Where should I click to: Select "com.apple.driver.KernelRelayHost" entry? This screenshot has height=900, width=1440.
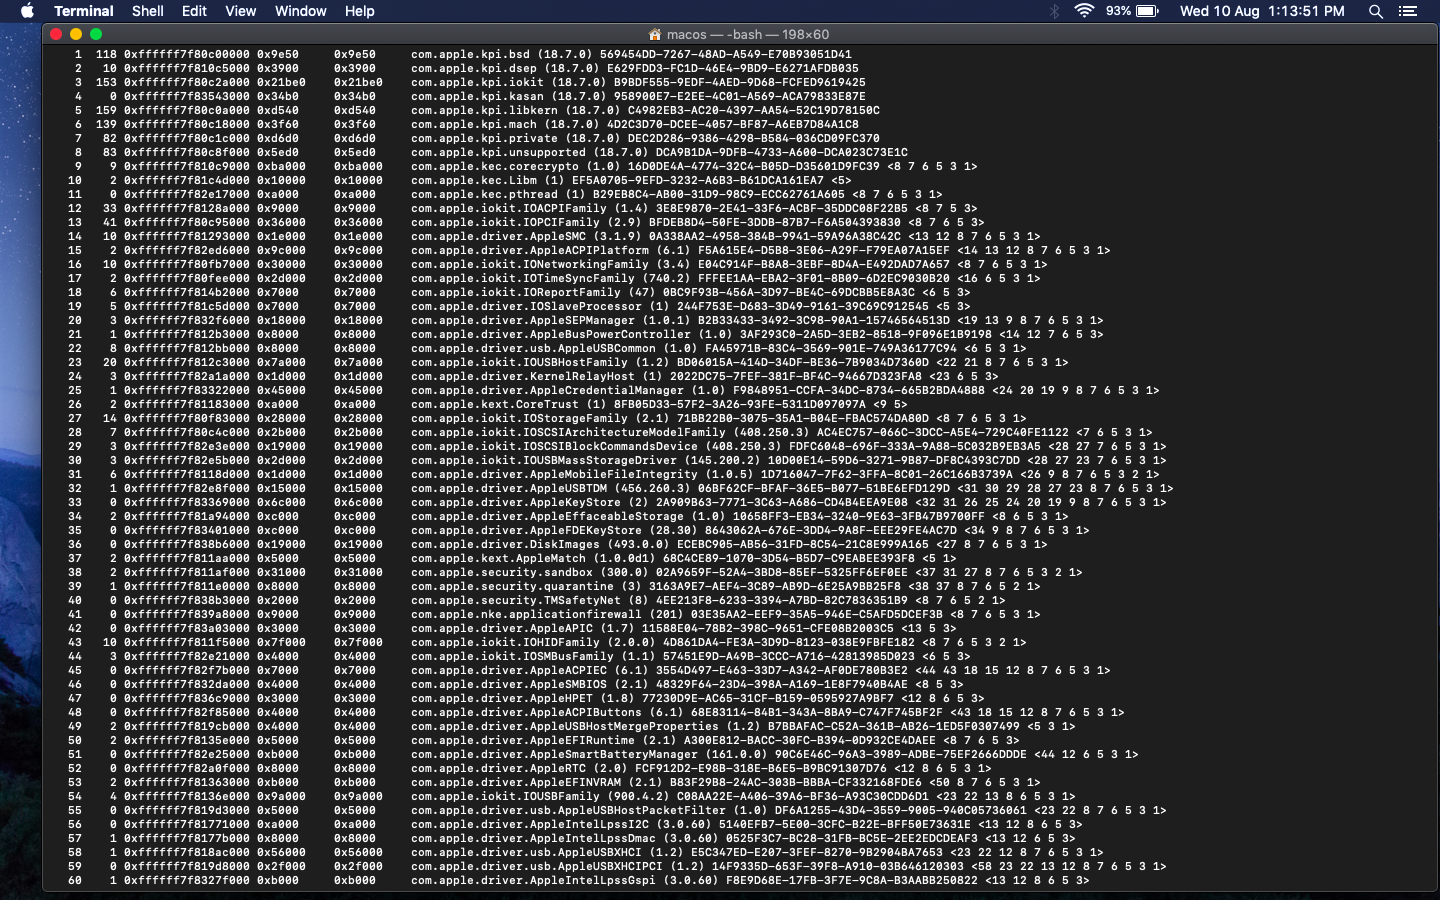(523, 377)
